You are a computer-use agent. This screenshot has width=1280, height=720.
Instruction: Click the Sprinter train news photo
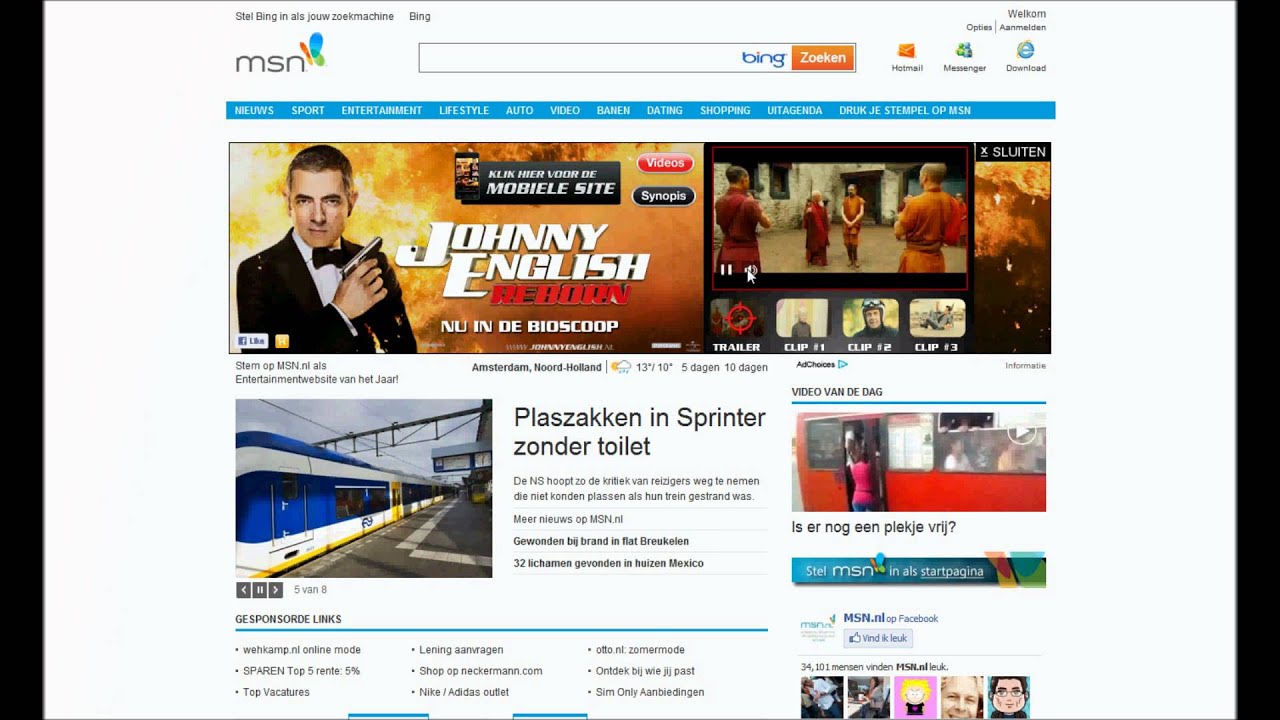tap(364, 488)
